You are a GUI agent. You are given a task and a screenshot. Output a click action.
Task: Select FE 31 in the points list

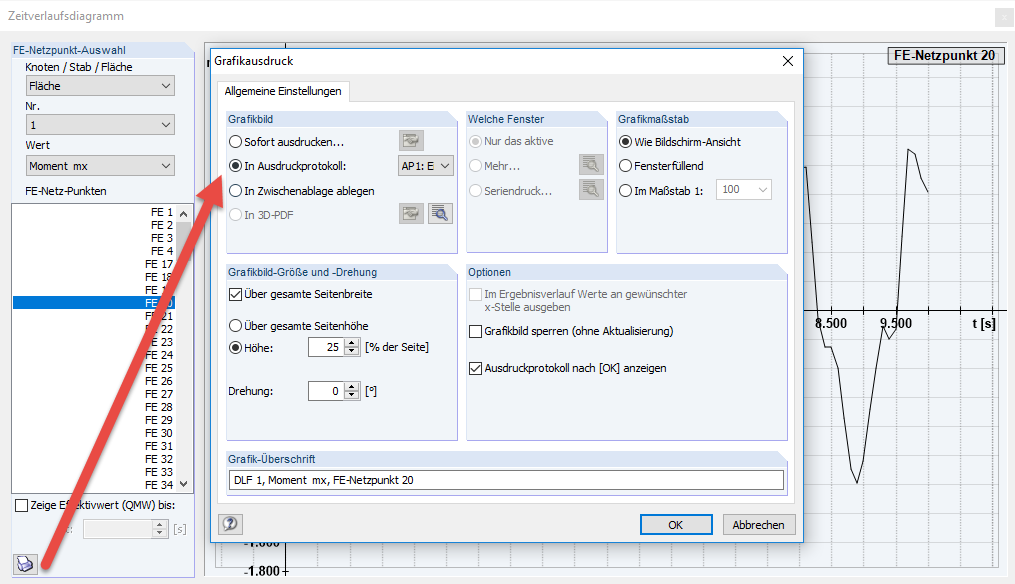click(94, 446)
